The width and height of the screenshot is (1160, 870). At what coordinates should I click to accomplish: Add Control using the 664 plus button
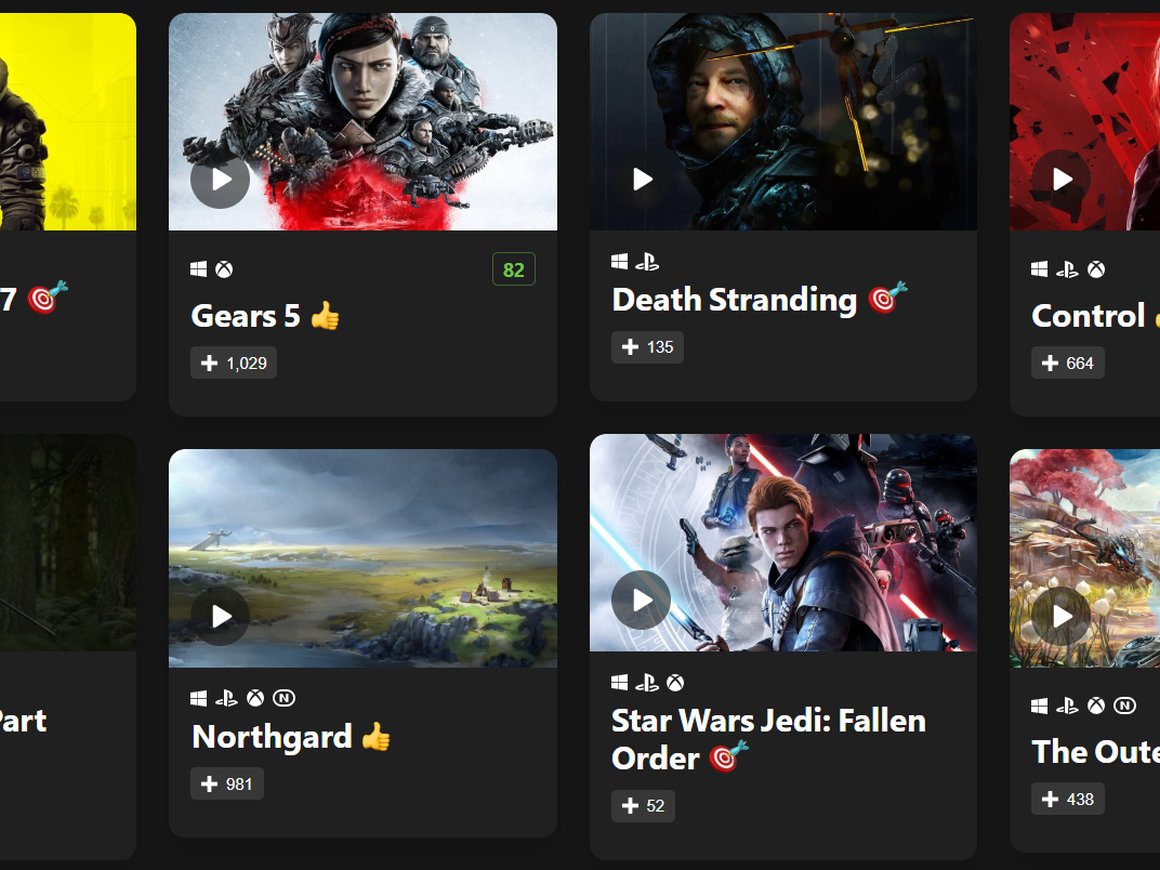[x=1068, y=362]
